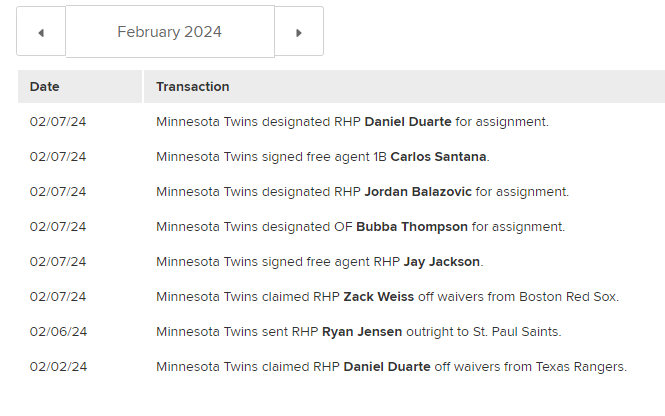Click the Date column header

click(45, 87)
